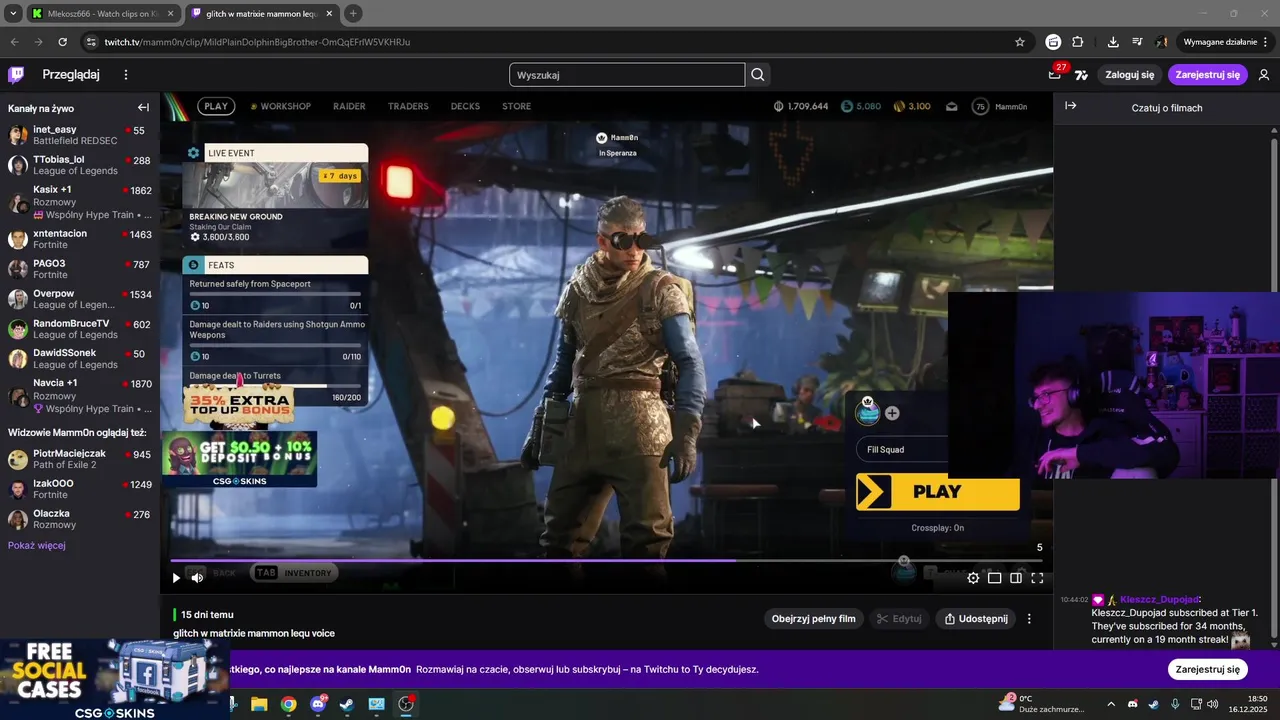The height and width of the screenshot is (720, 1280).
Task: Click the twitch.tv address bar URL
Action: [x=257, y=42]
